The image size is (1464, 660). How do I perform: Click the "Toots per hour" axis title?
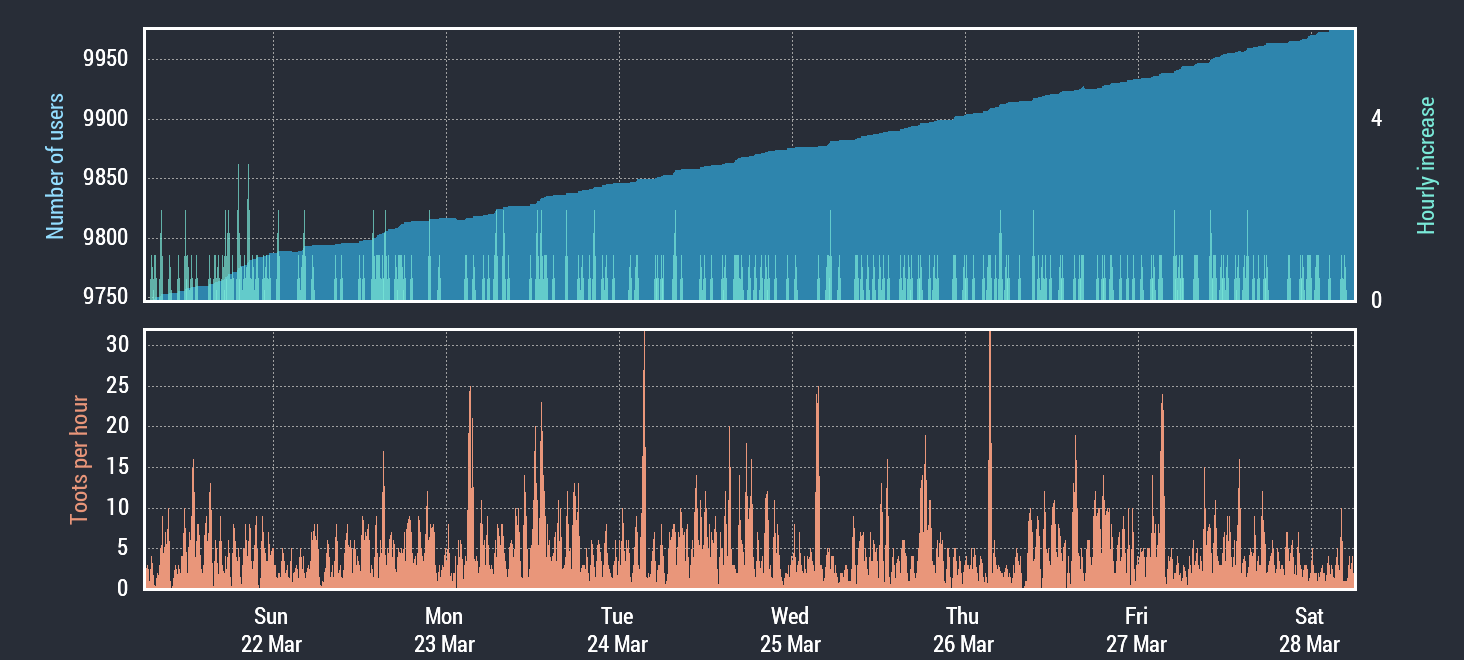[x=79, y=460]
